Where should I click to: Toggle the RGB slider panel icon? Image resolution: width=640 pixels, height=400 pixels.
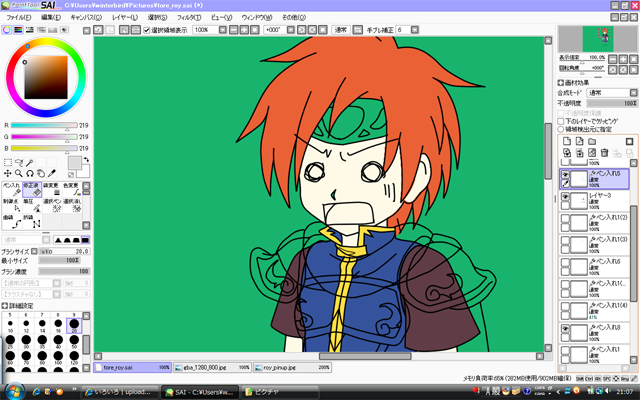pos(18,30)
